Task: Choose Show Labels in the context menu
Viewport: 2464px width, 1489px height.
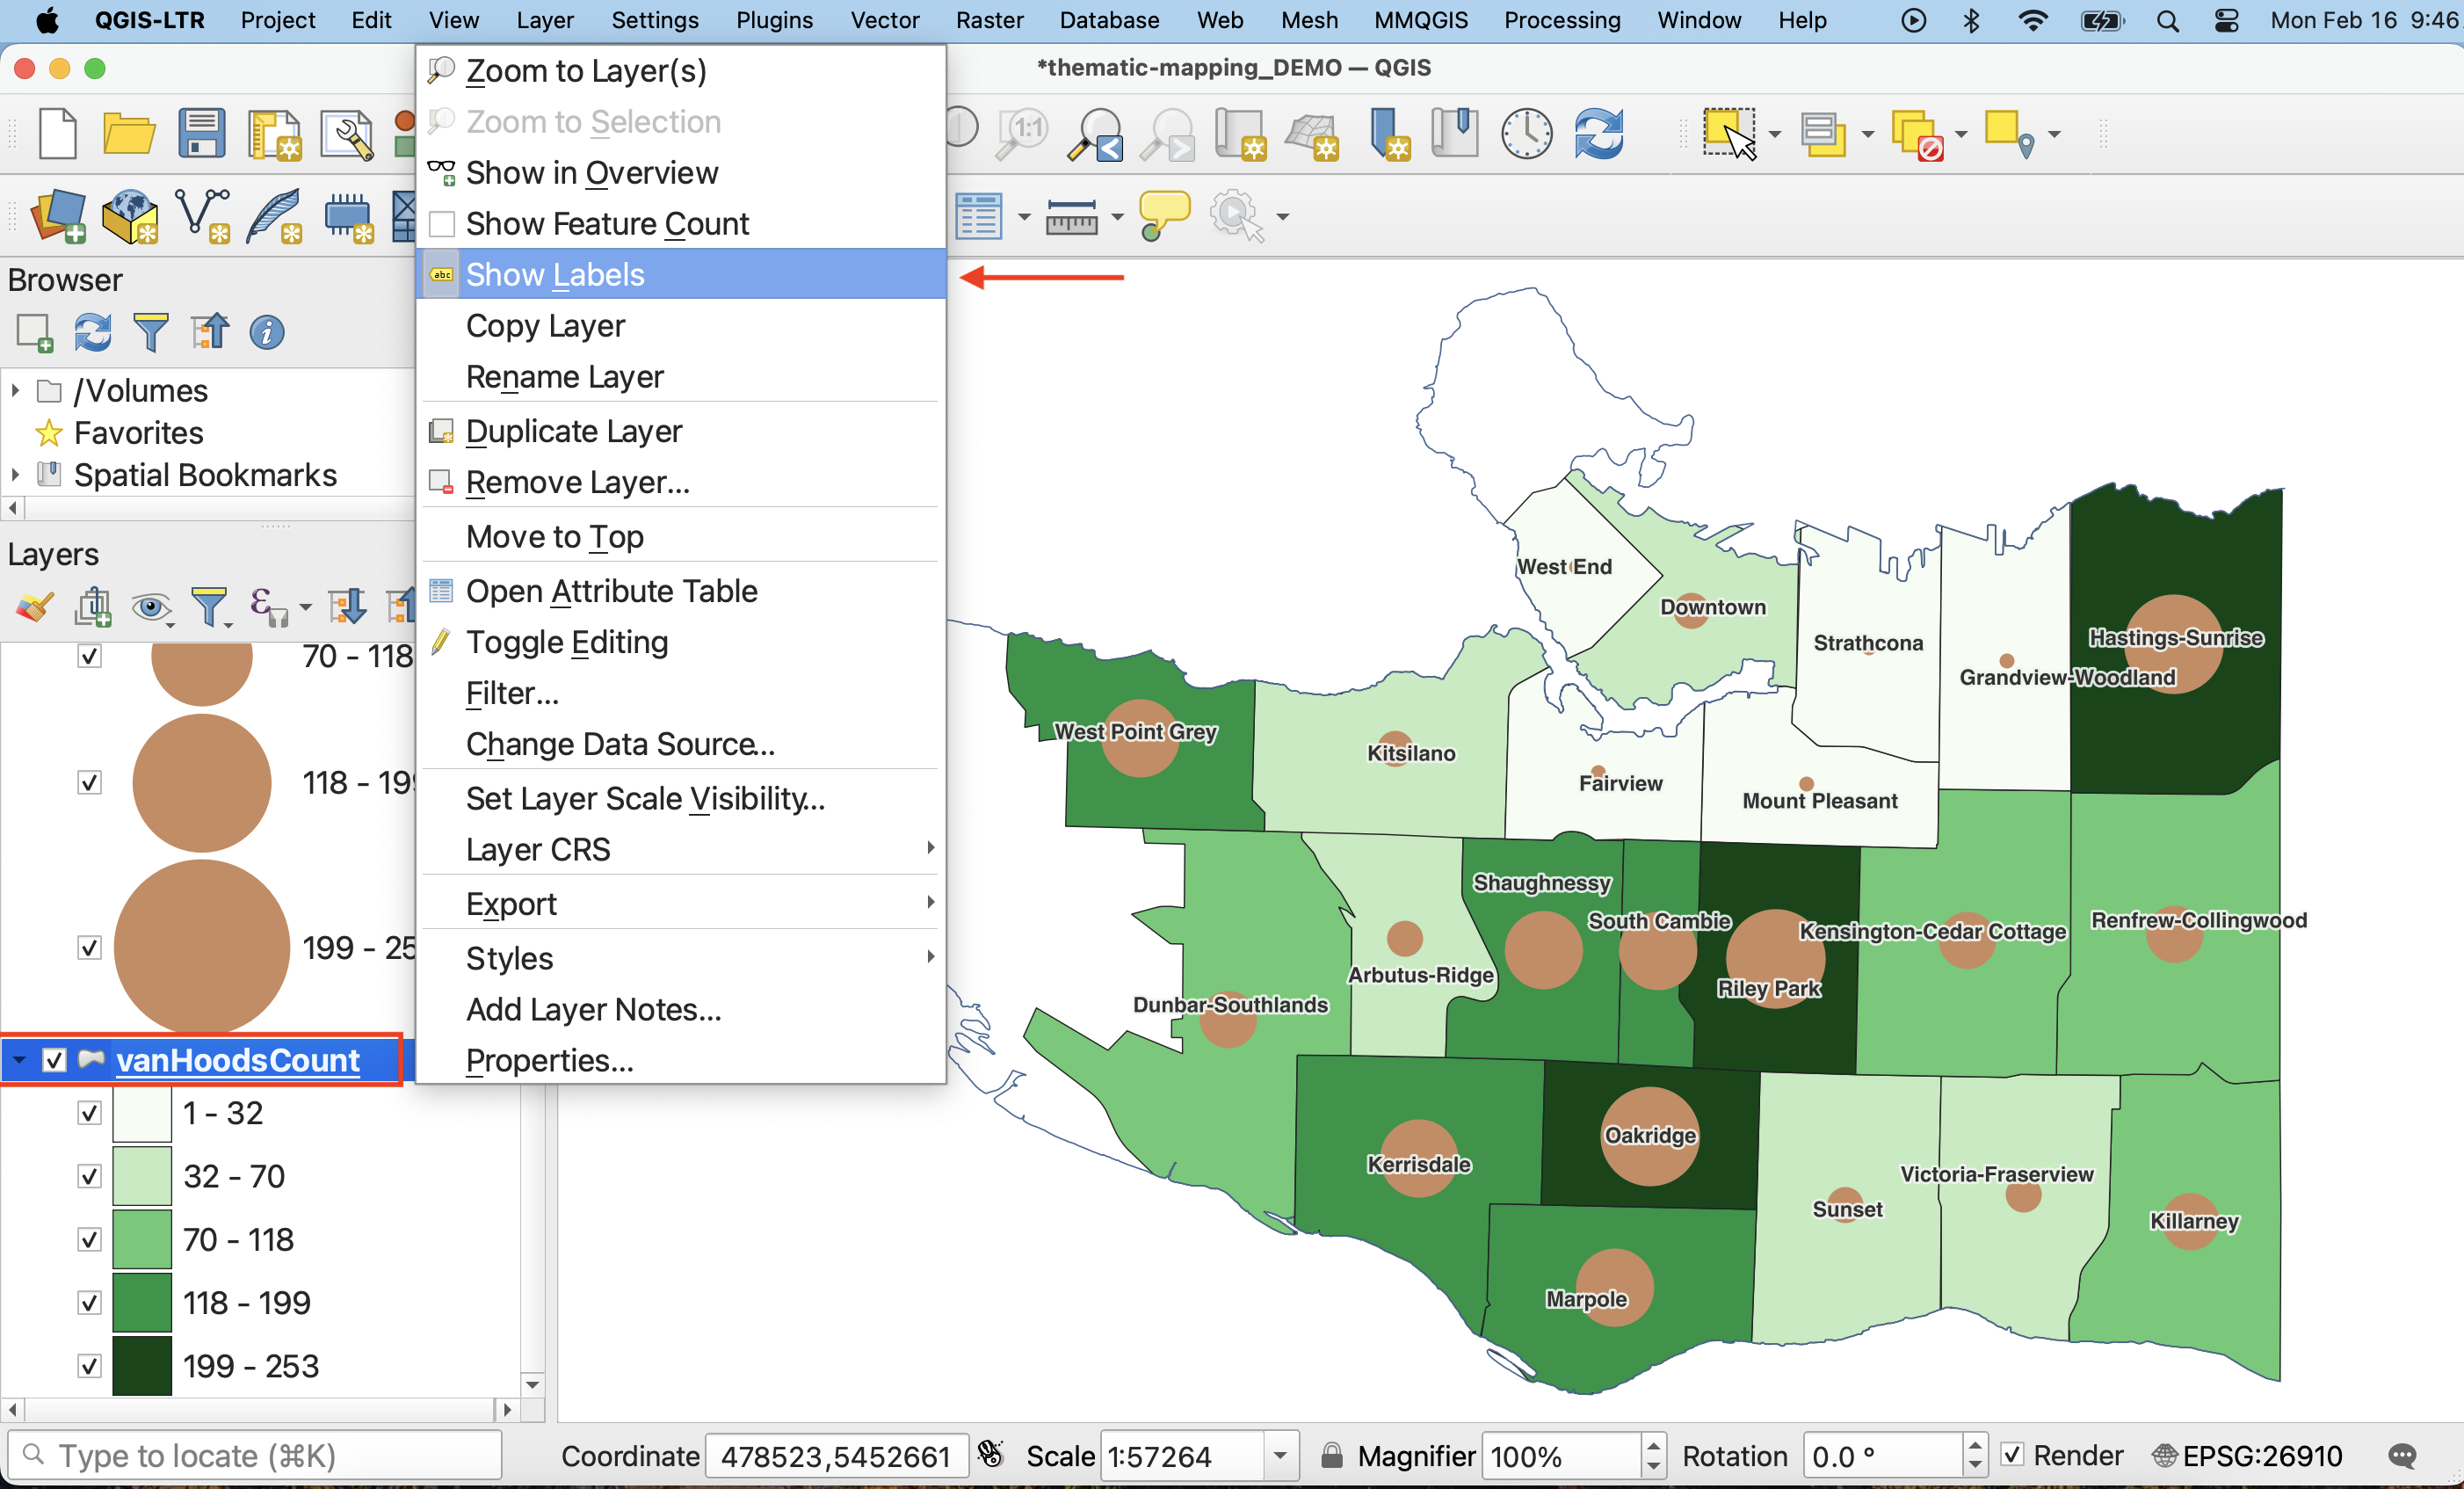Action: pos(555,274)
